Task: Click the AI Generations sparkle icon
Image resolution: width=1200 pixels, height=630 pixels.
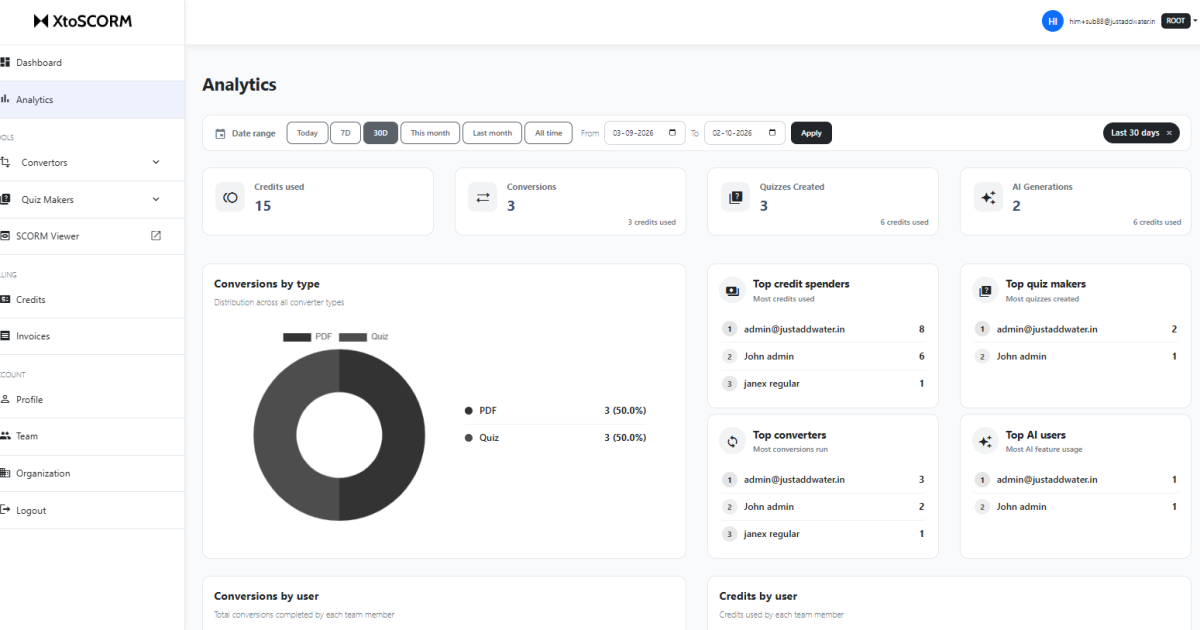Action: 988,197
